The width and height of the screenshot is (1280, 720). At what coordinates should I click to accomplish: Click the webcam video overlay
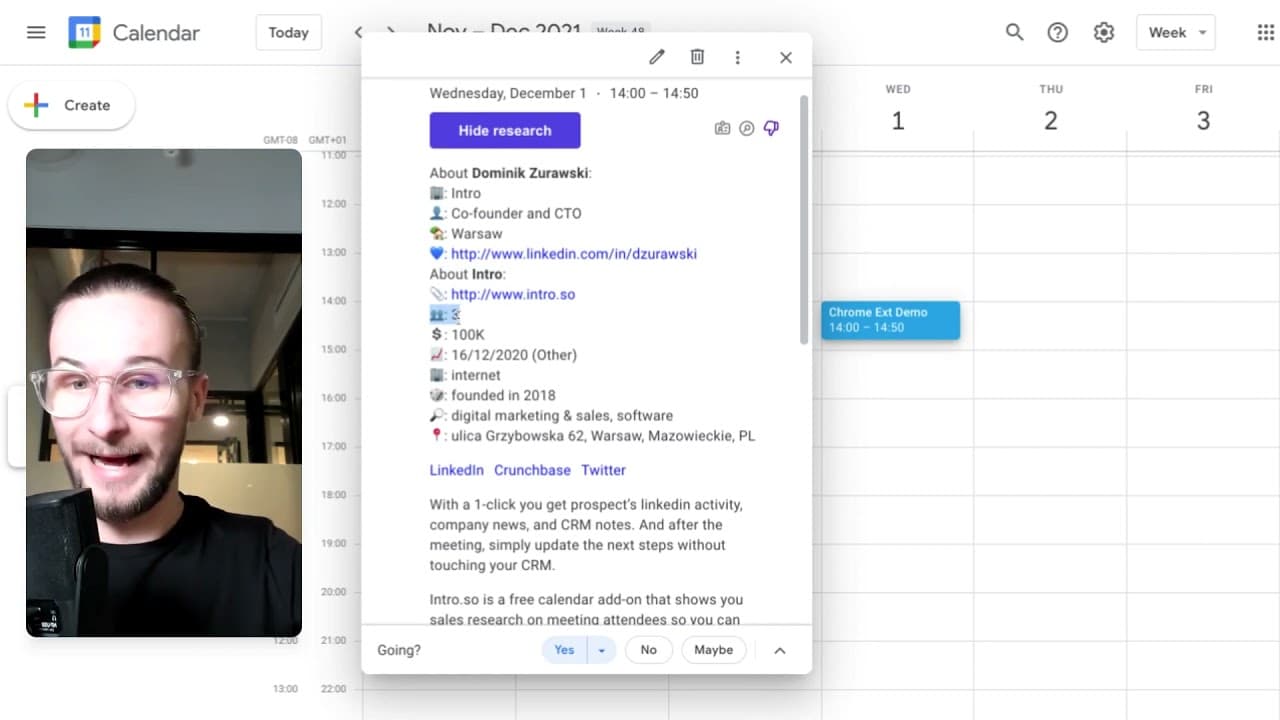coord(164,393)
